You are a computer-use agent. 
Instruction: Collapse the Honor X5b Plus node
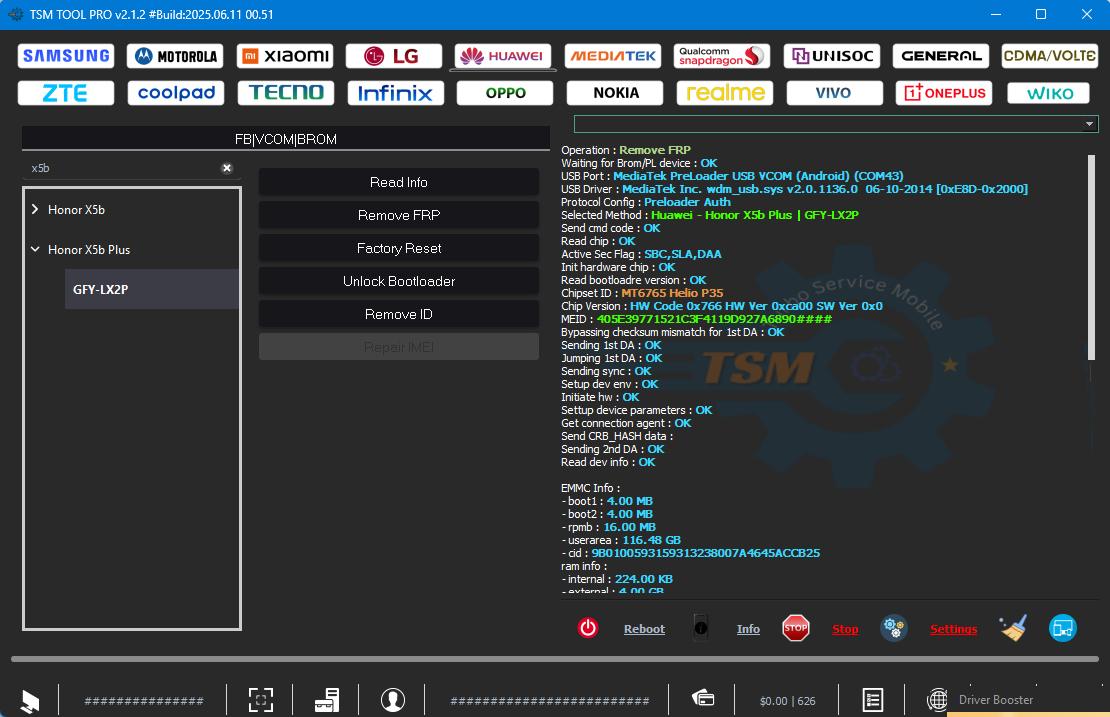[35, 249]
